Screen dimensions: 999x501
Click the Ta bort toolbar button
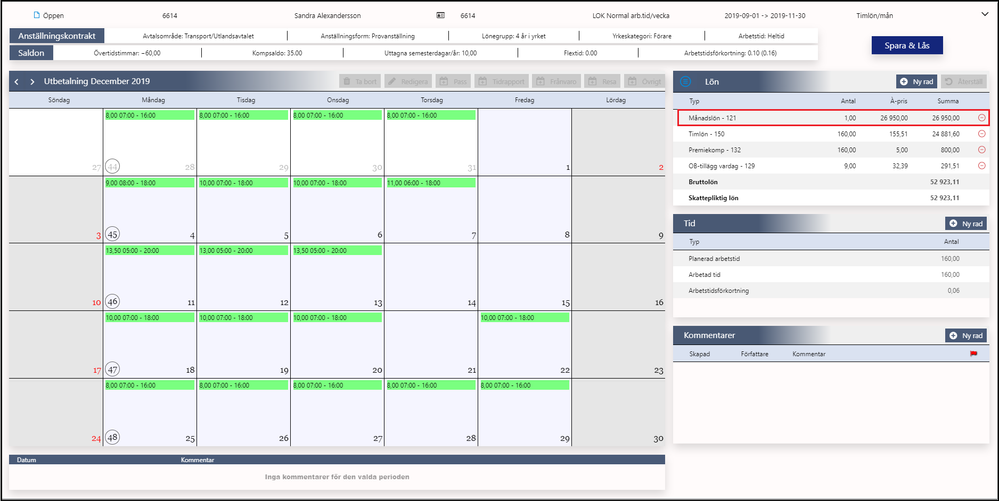360,82
